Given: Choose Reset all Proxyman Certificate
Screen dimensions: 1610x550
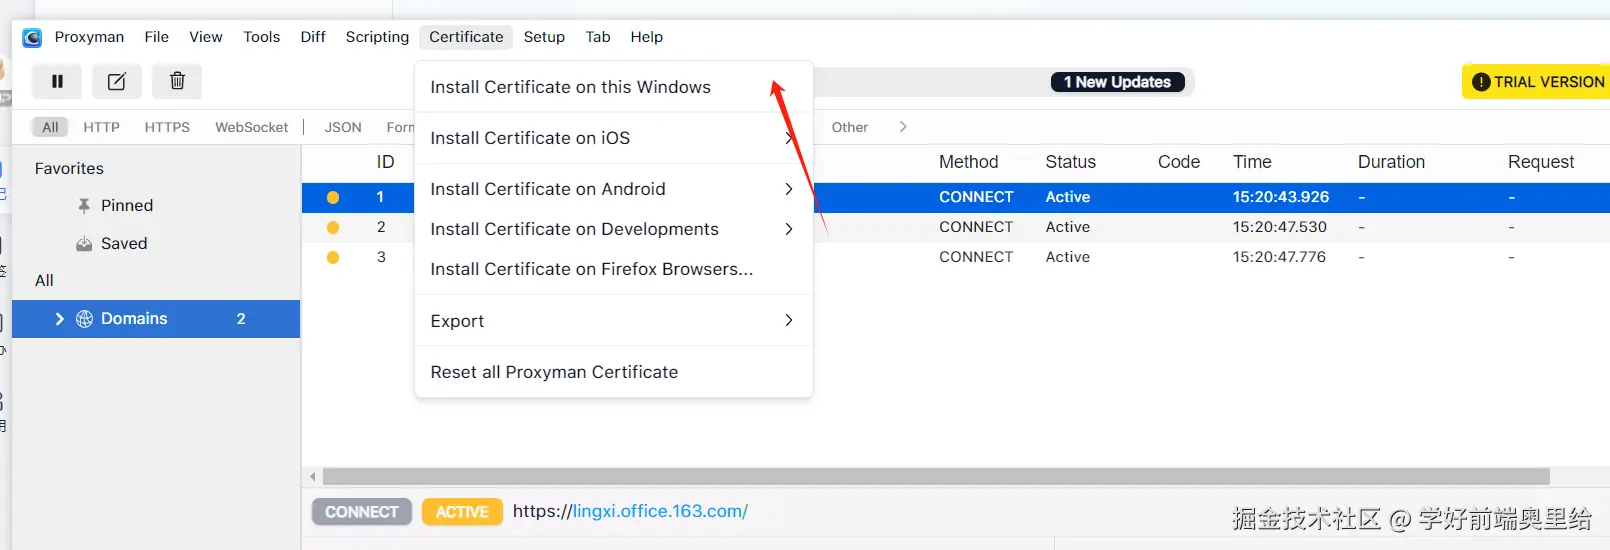Looking at the screenshot, I should 613,372.
